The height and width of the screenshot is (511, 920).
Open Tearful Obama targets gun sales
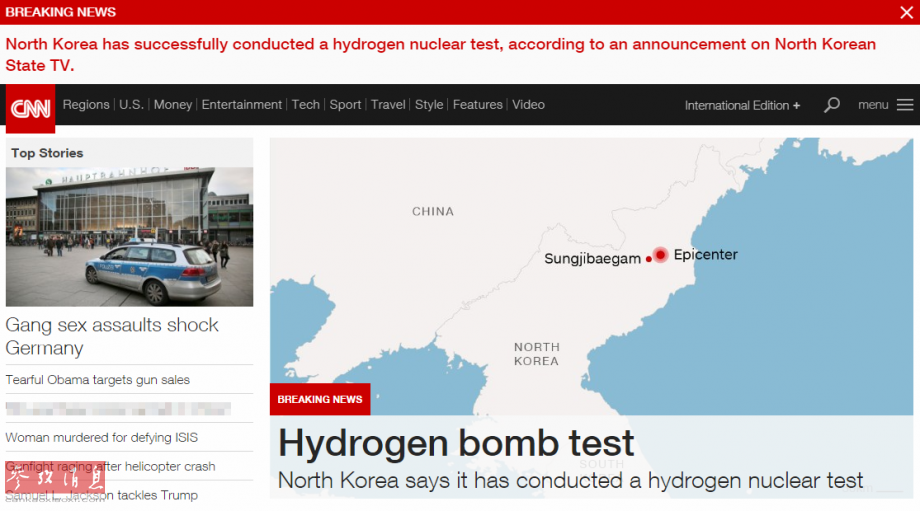97,380
